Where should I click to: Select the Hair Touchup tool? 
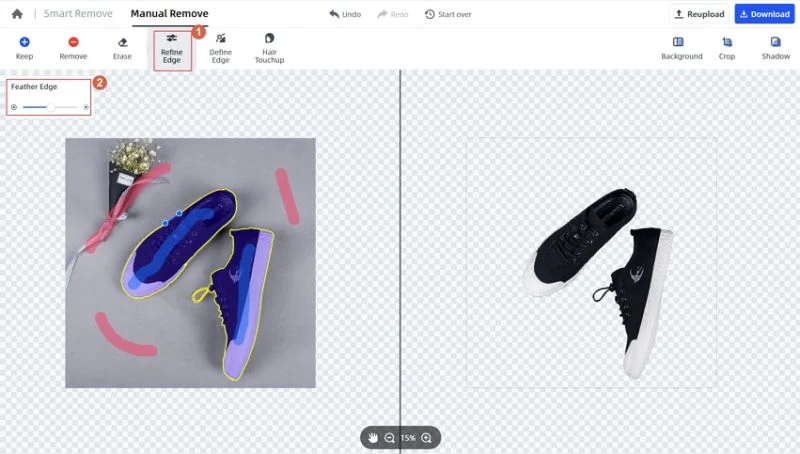[269, 49]
